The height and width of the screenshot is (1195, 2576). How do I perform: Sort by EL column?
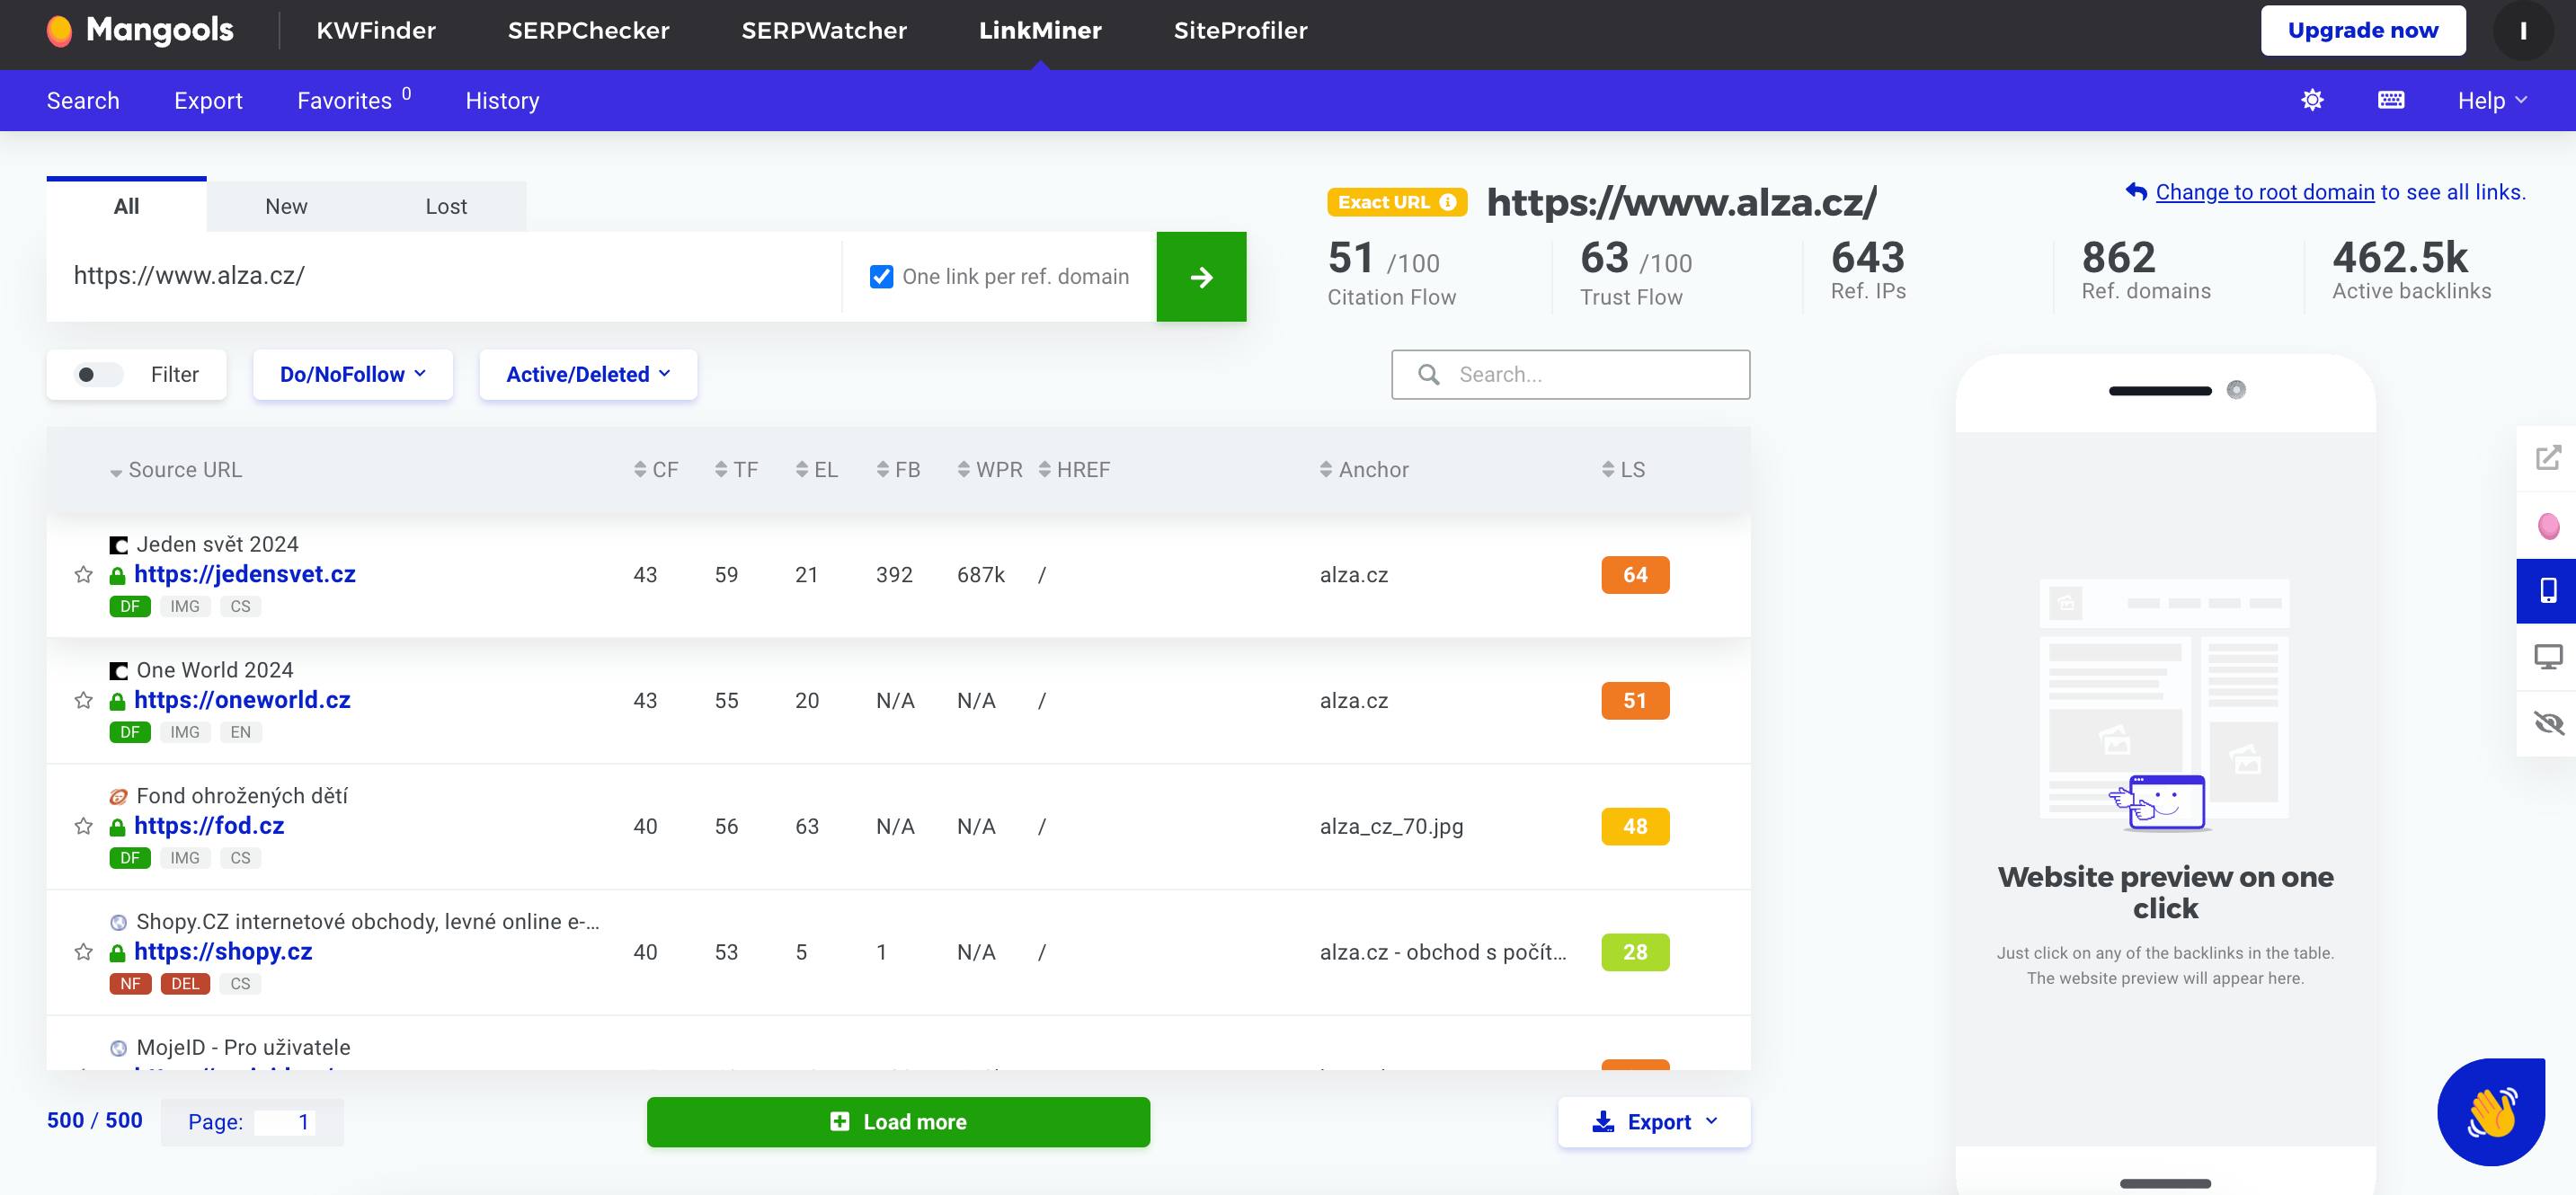tap(817, 470)
